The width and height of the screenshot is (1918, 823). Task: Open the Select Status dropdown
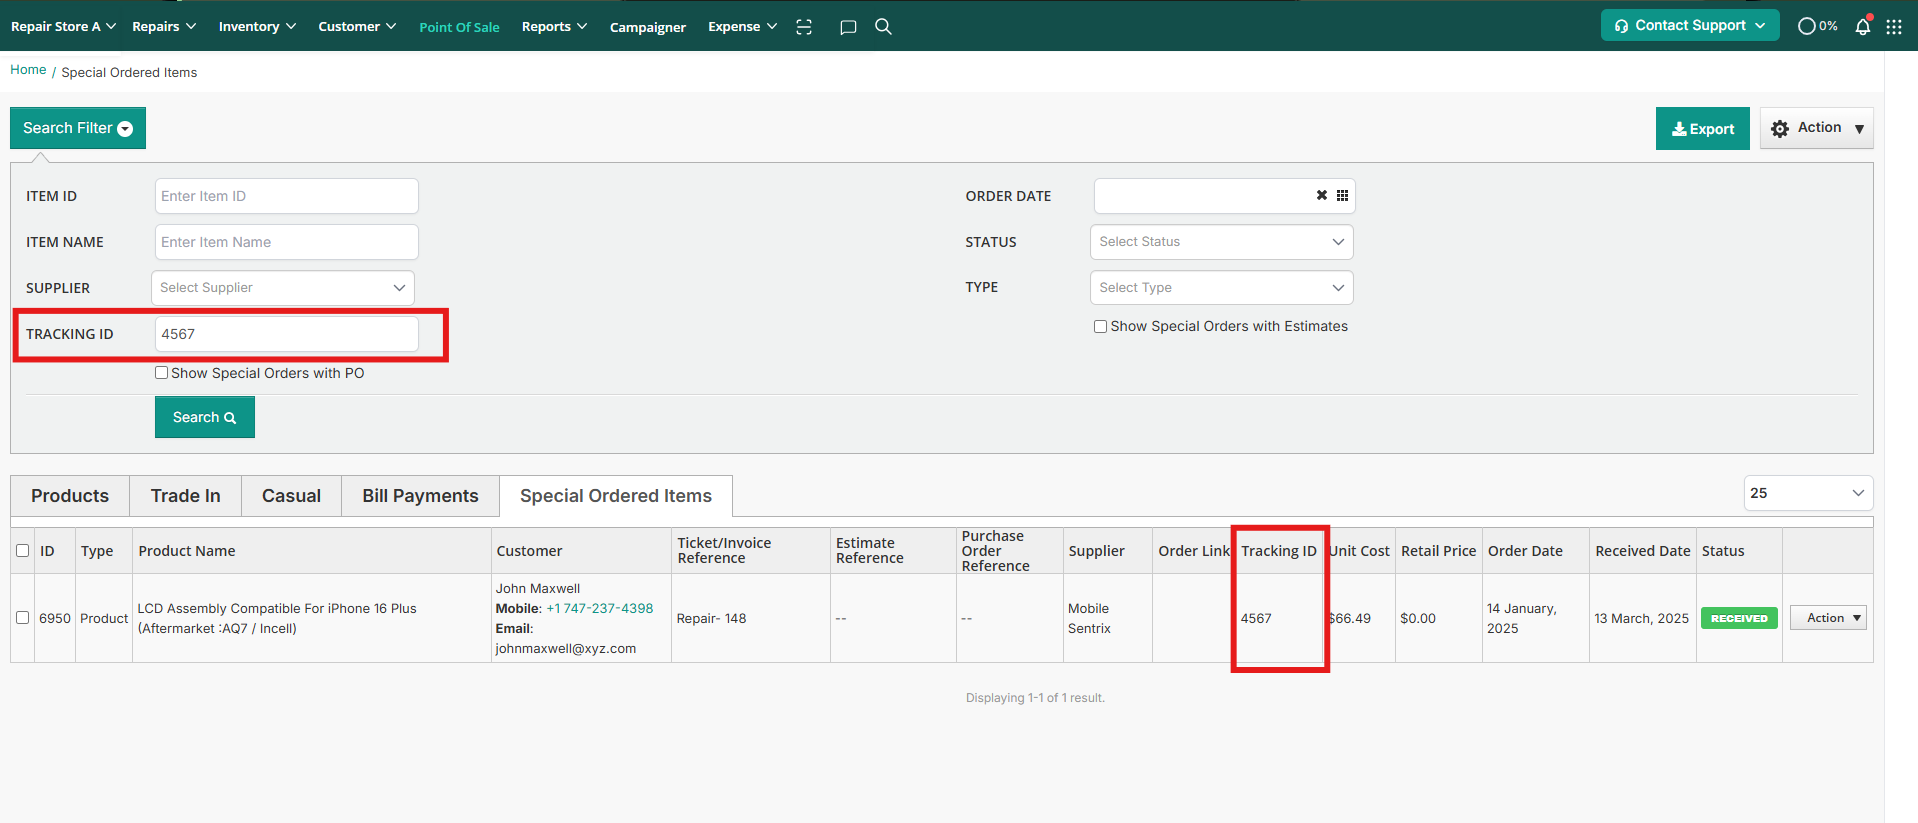1222,242
